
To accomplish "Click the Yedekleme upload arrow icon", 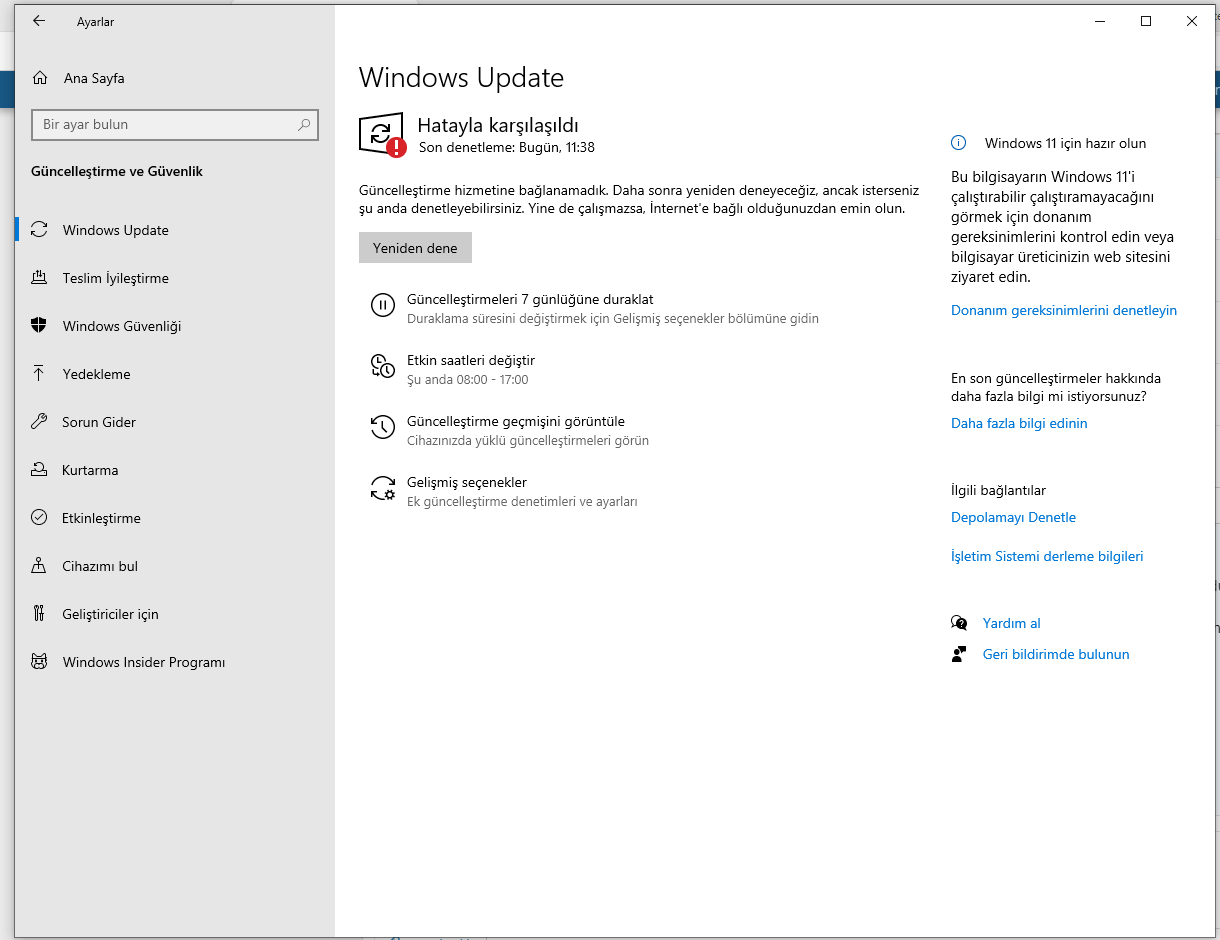I will click(39, 374).
